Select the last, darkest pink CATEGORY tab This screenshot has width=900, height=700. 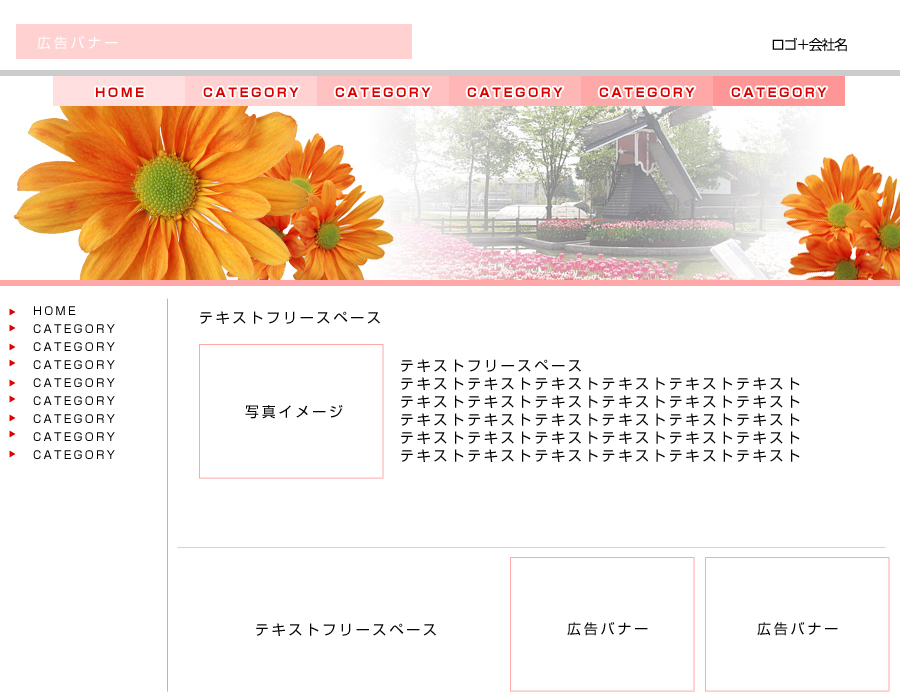779,91
